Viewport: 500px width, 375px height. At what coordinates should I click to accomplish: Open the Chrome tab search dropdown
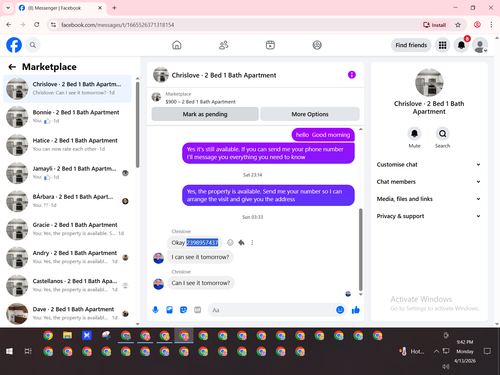(8, 8)
